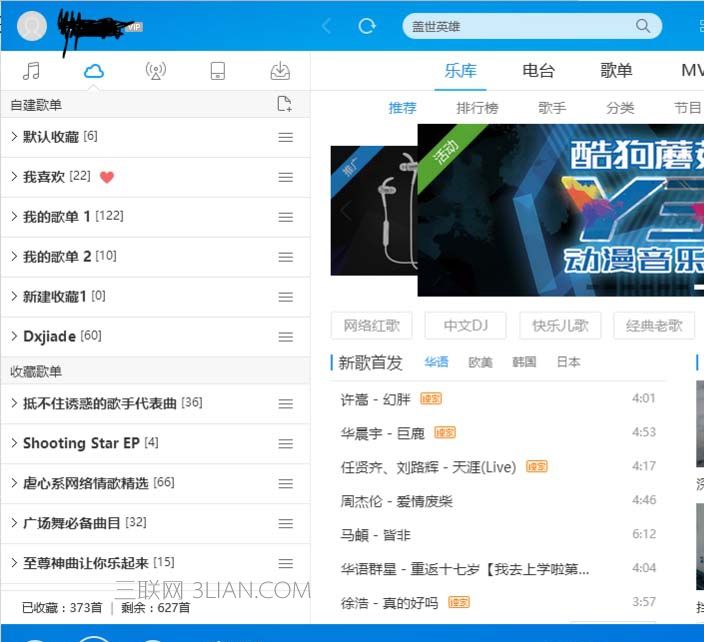Expand the 我的歌单 2 playlist

(x=14, y=256)
